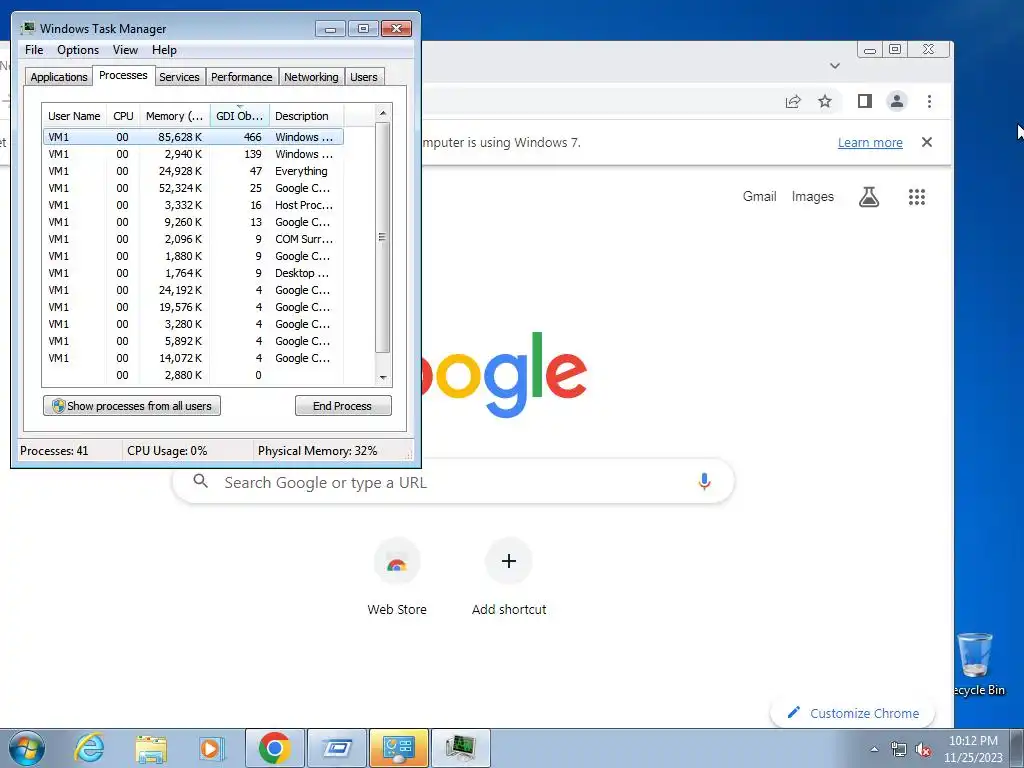This screenshot has height=768, width=1024.
Task: Dismiss the Windows 7 info bar
Action: pyautogui.click(x=927, y=142)
